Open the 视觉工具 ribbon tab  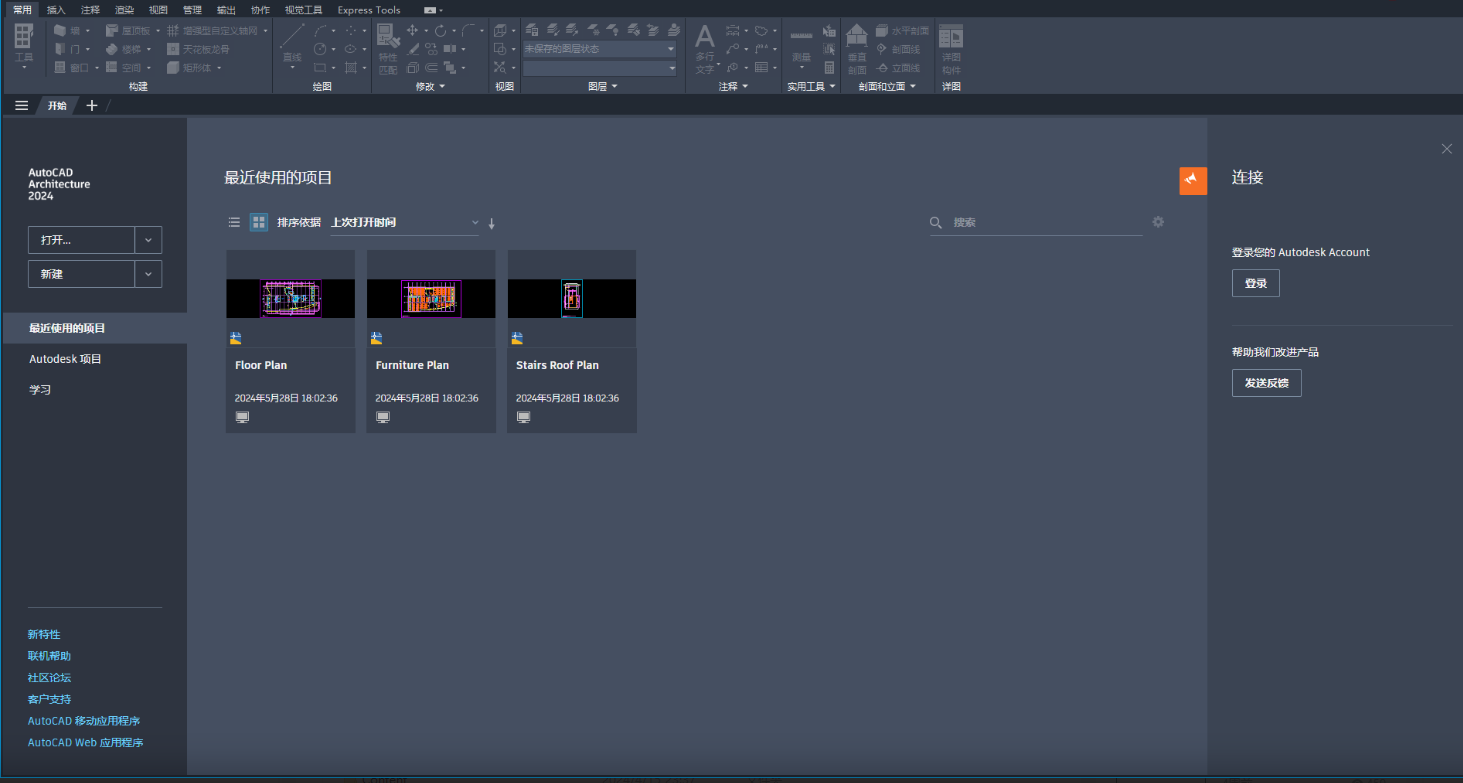[x=303, y=10]
